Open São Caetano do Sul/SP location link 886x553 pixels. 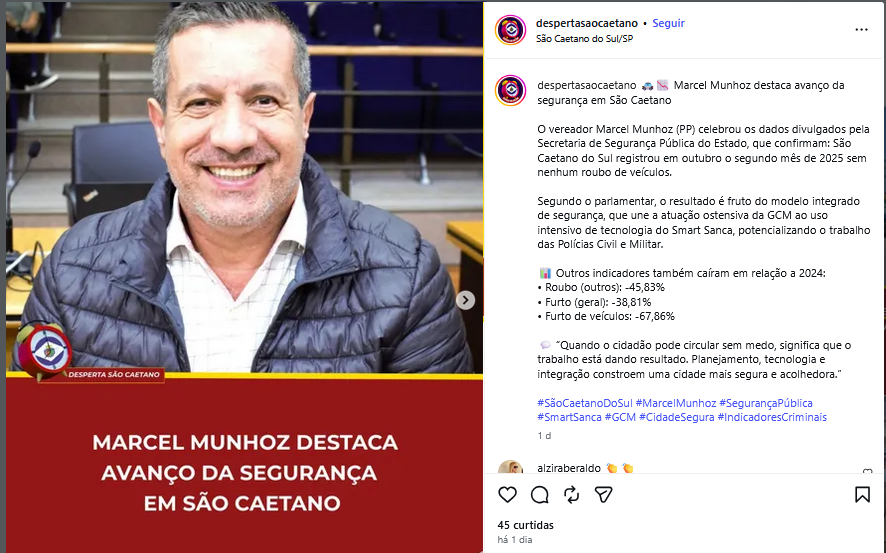click(x=584, y=38)
